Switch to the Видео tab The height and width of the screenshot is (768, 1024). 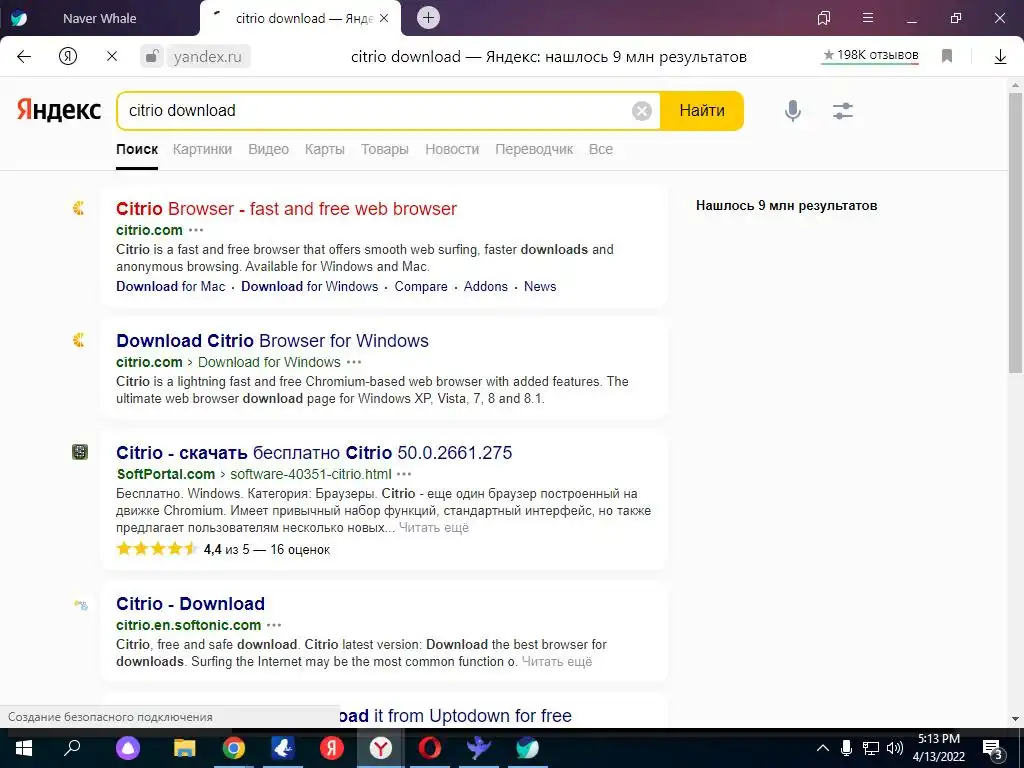click(x=268, y=149)
